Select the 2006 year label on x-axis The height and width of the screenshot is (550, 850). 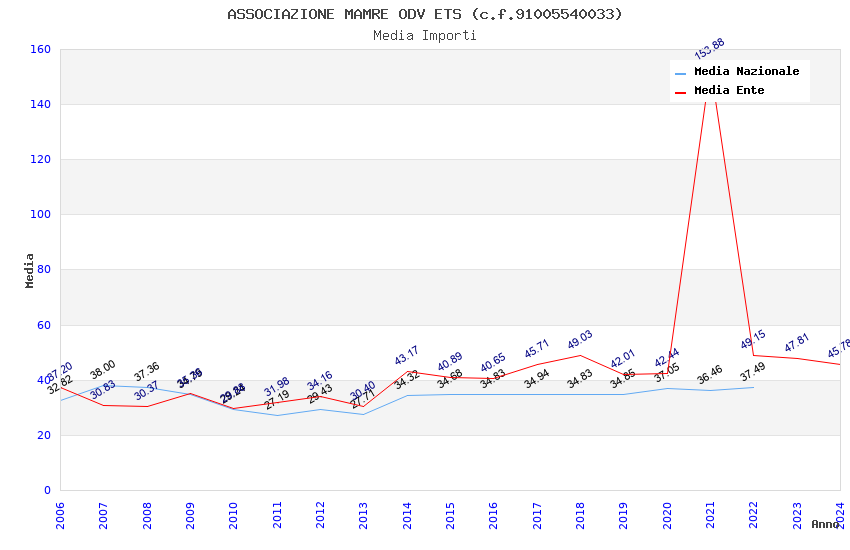point(60,515)
